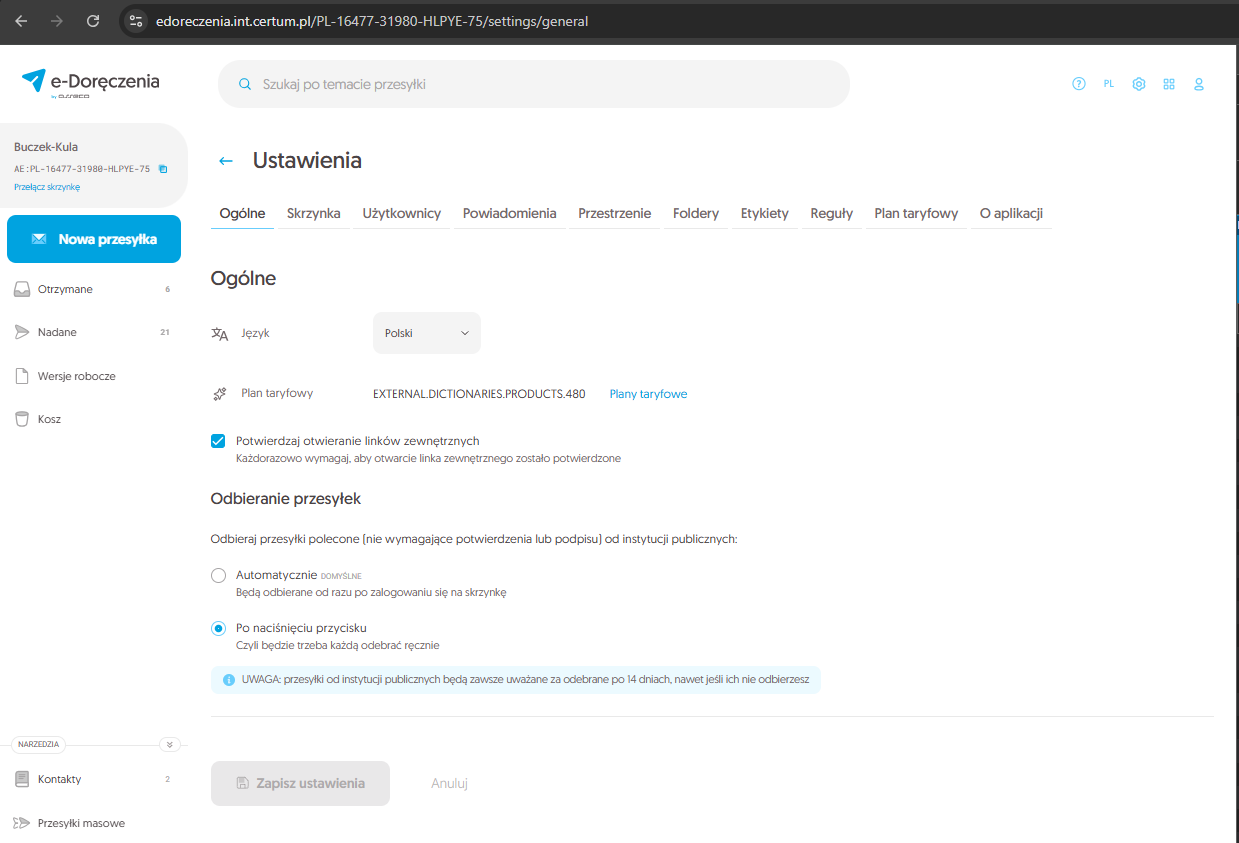The height and width of the screenshot is (843, 1239).
Task: Open the user profile icon
Action: pyautogui.click(x=1198, y=84)
